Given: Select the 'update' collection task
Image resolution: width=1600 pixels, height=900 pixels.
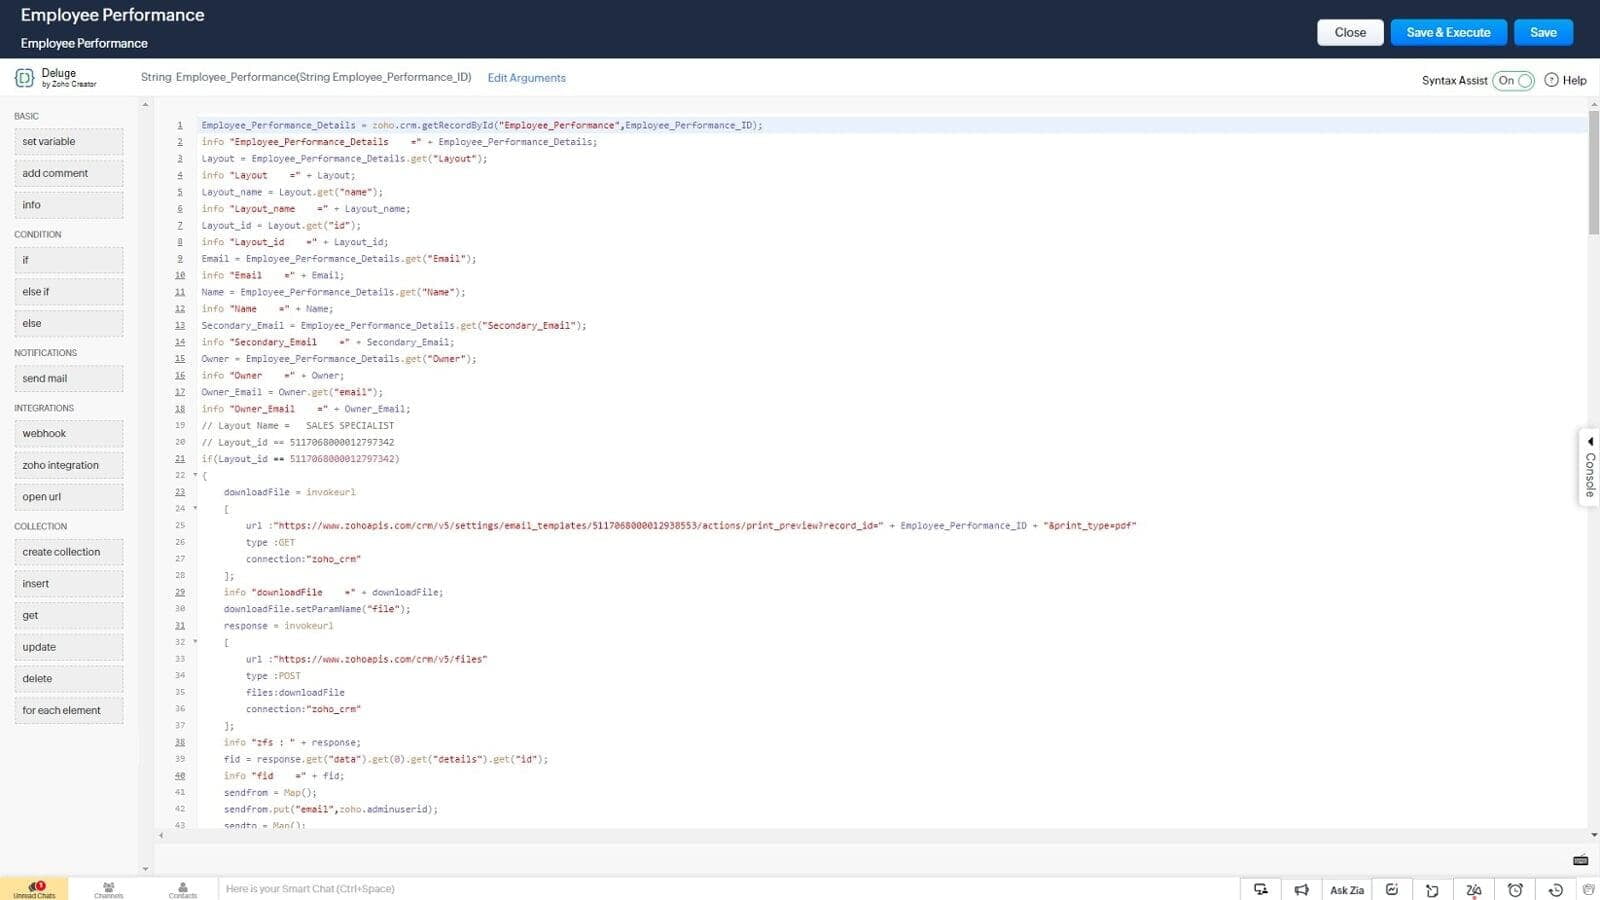Looking at the screenshot, I should 69,647.
